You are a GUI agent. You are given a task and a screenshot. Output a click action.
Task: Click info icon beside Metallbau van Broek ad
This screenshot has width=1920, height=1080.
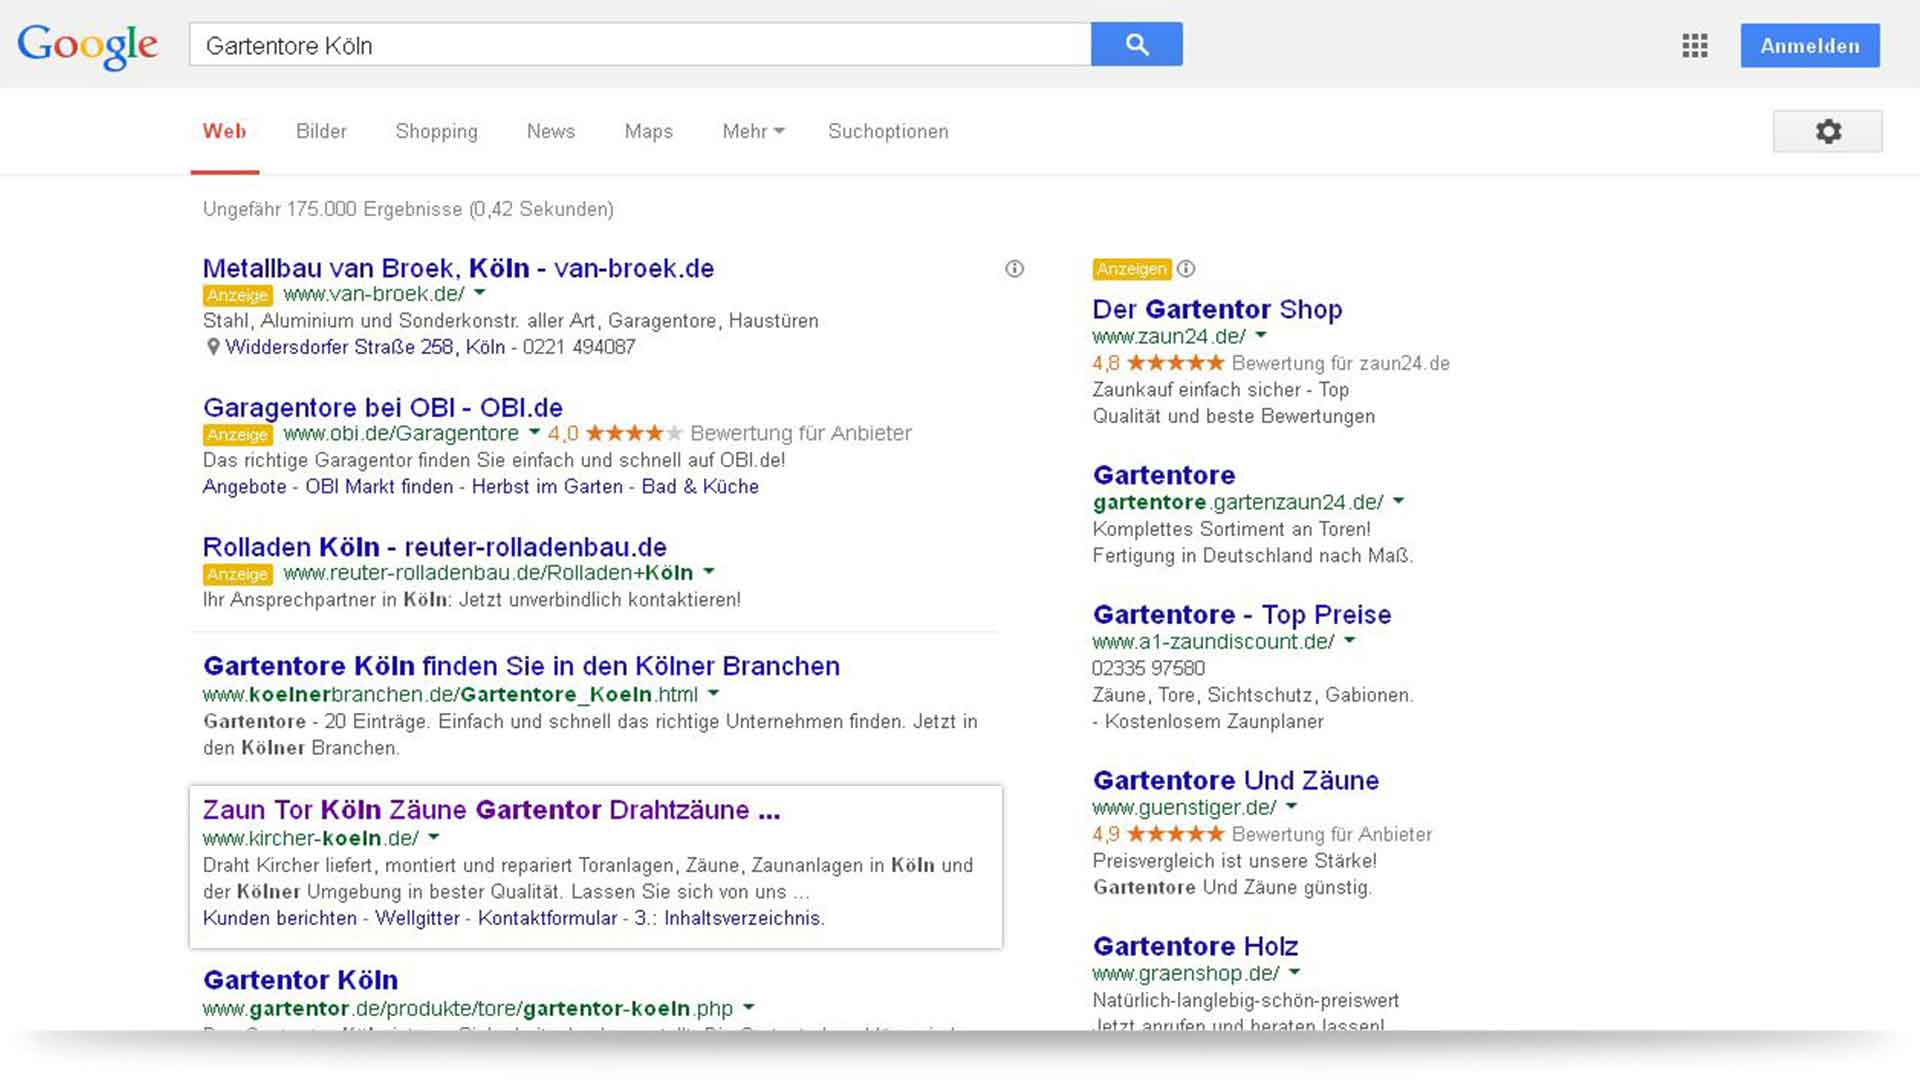(x=1014, y=268)
